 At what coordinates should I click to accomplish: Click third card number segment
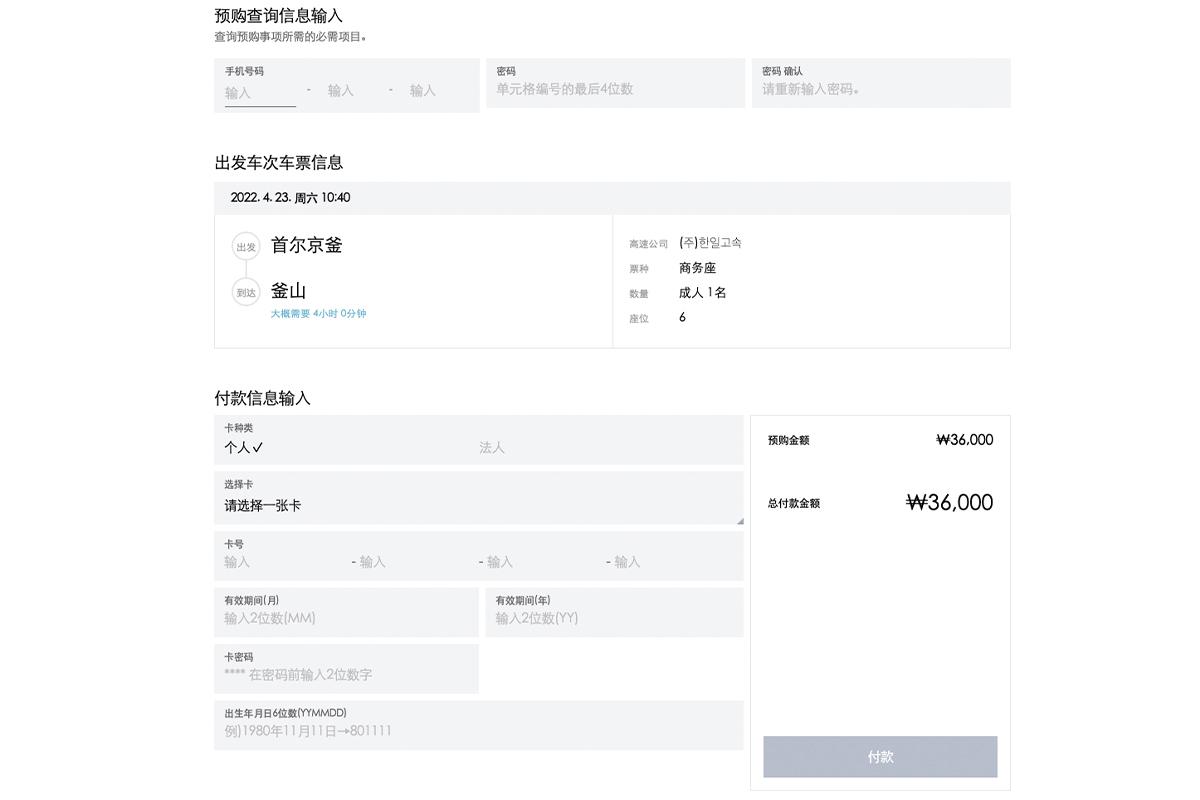(537, 562)
